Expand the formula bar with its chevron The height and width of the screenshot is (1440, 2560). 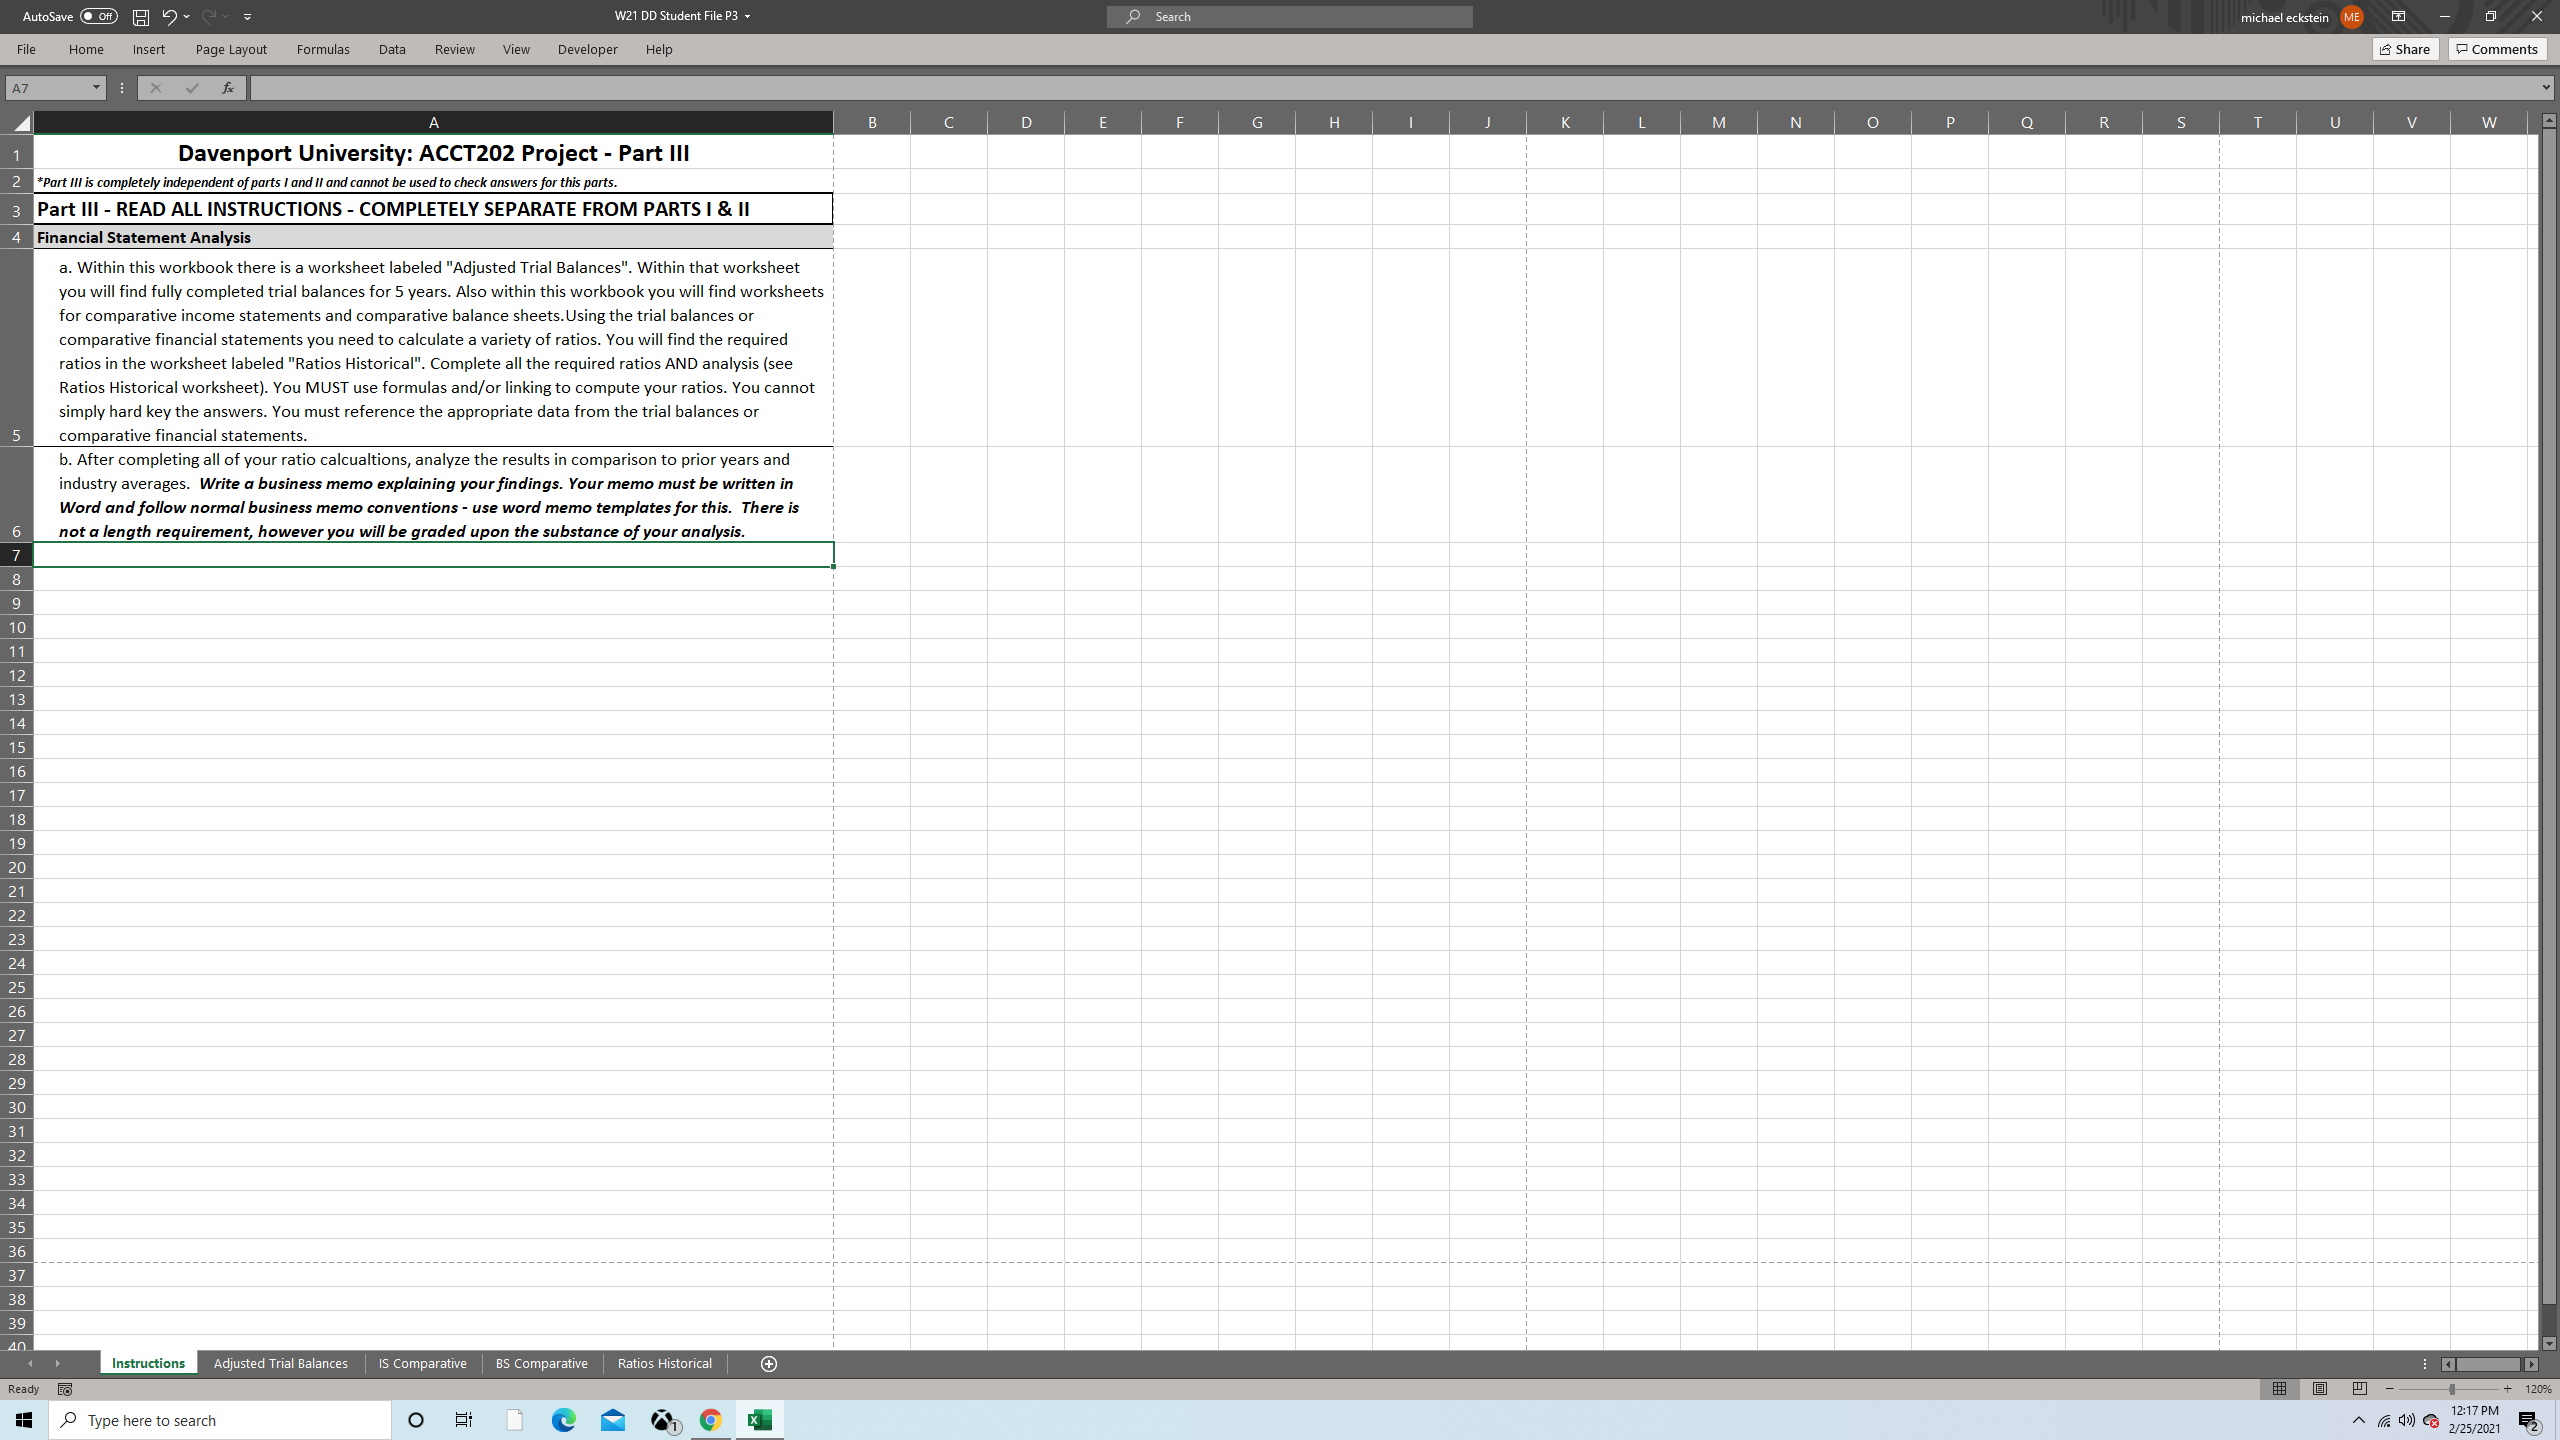point(2543,88)
